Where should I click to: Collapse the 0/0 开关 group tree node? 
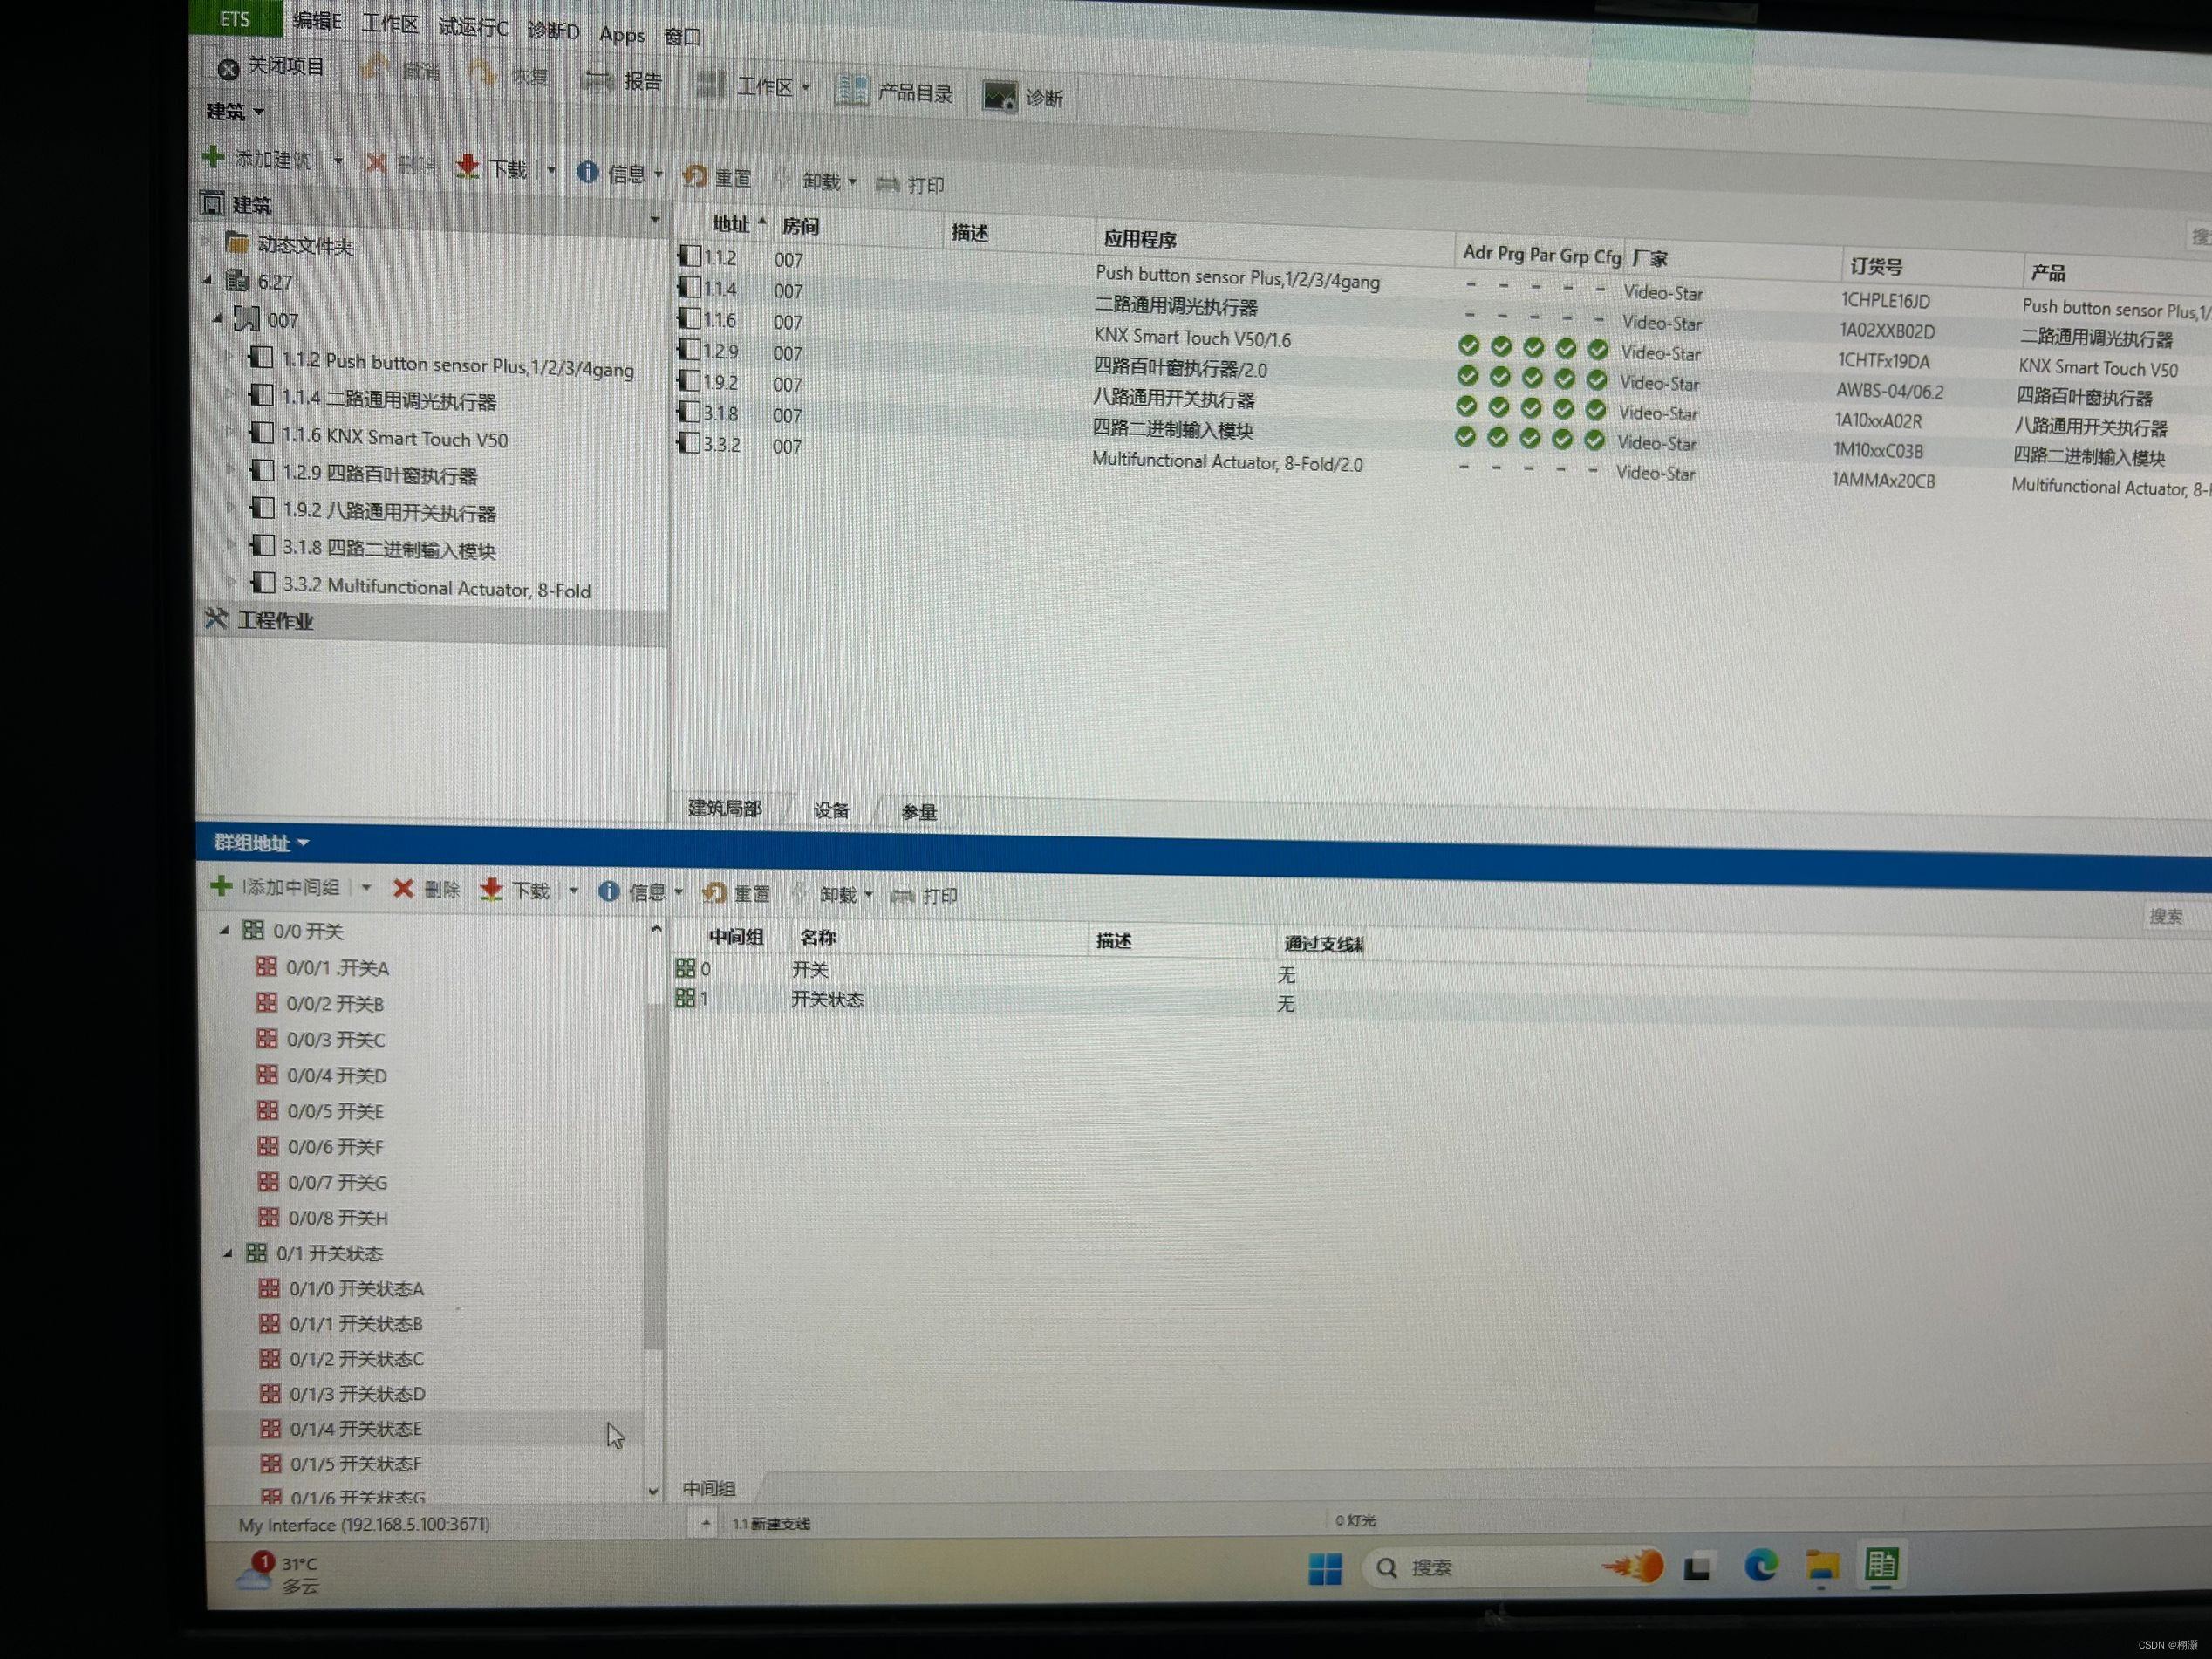click(224, 930)
